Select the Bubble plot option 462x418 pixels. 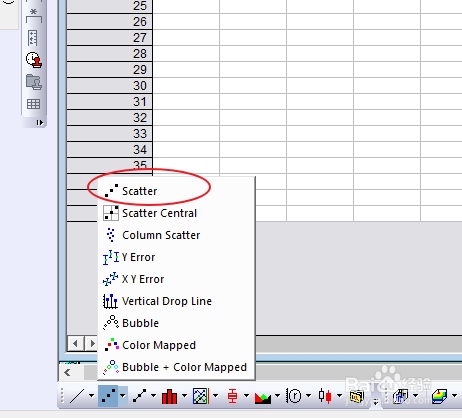click(x=176, y=323)
